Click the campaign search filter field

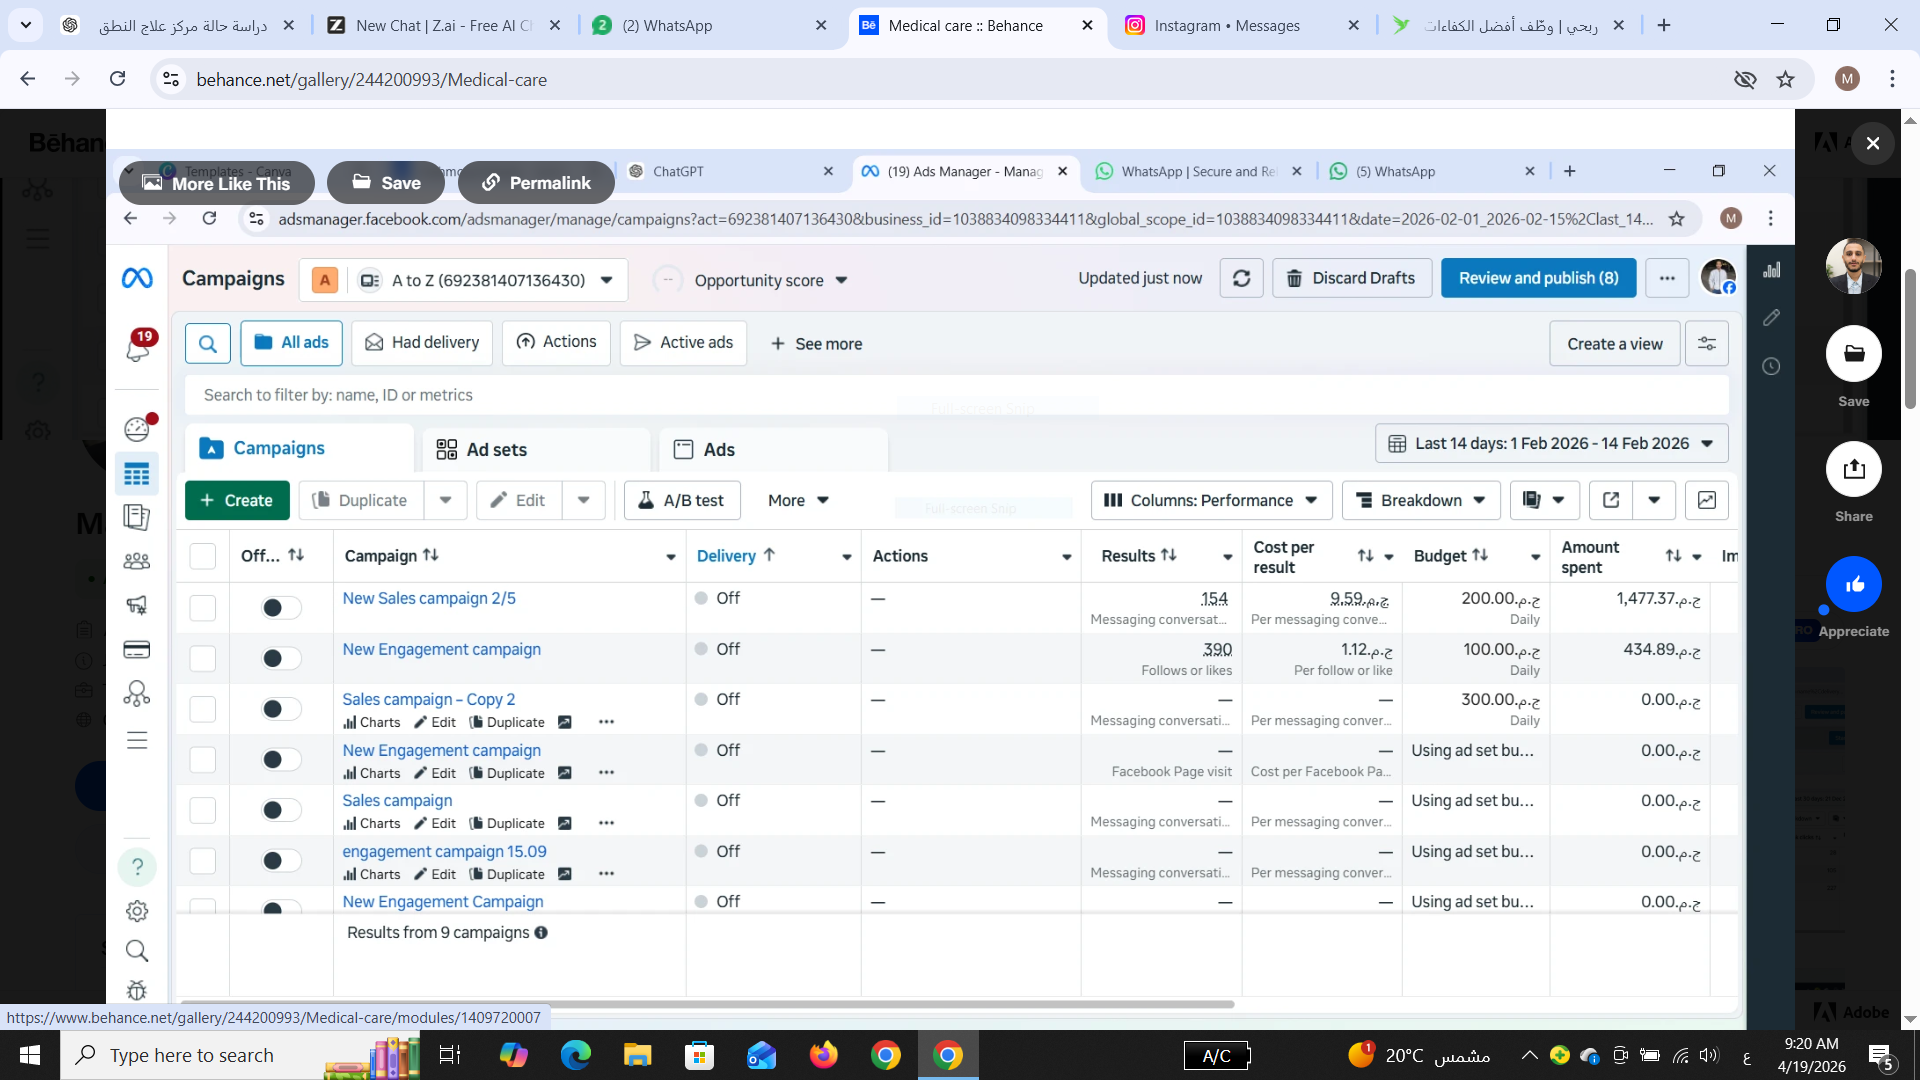(900, 395)
